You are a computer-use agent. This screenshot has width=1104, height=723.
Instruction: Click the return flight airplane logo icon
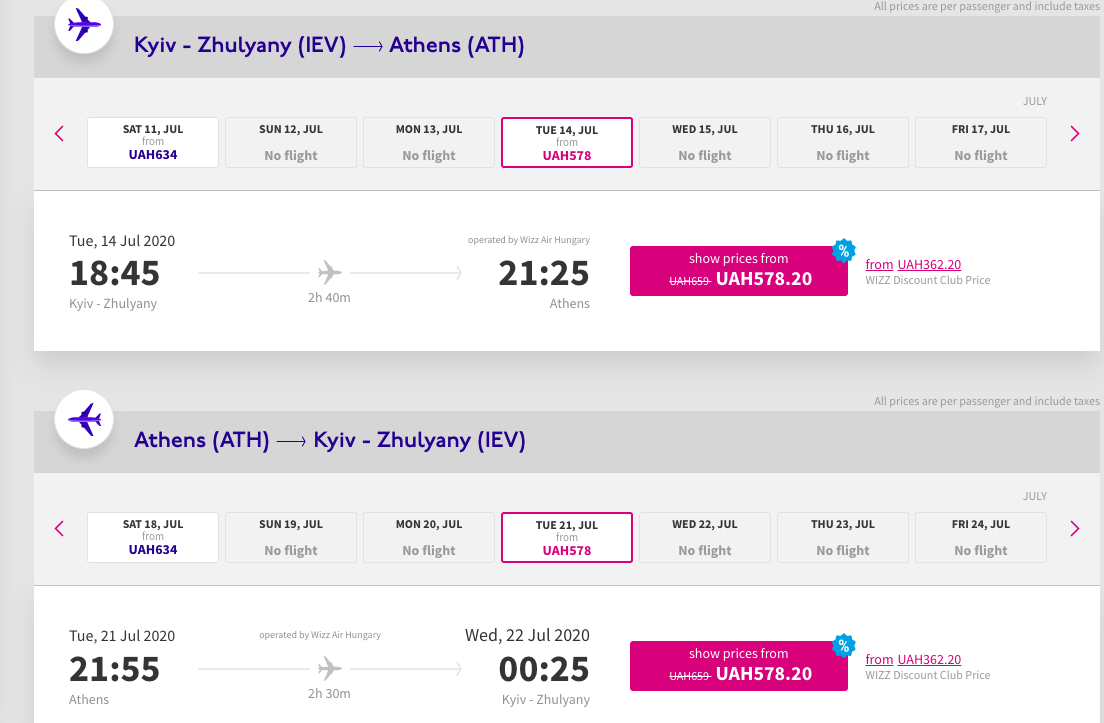pos(83,419)
